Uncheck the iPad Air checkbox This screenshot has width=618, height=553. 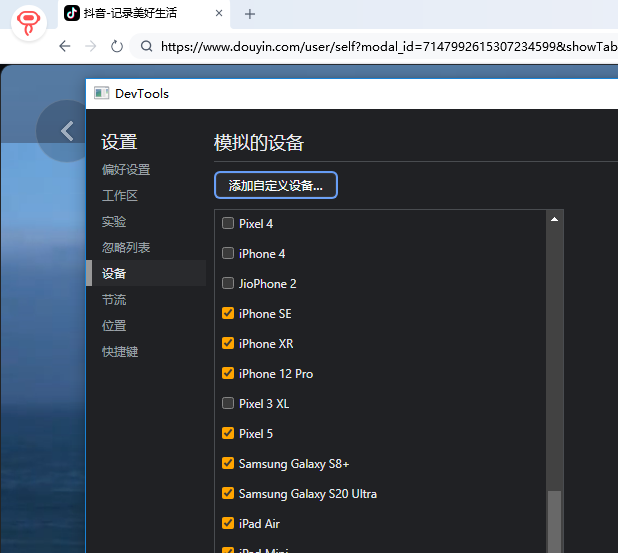tap(228, 523)
